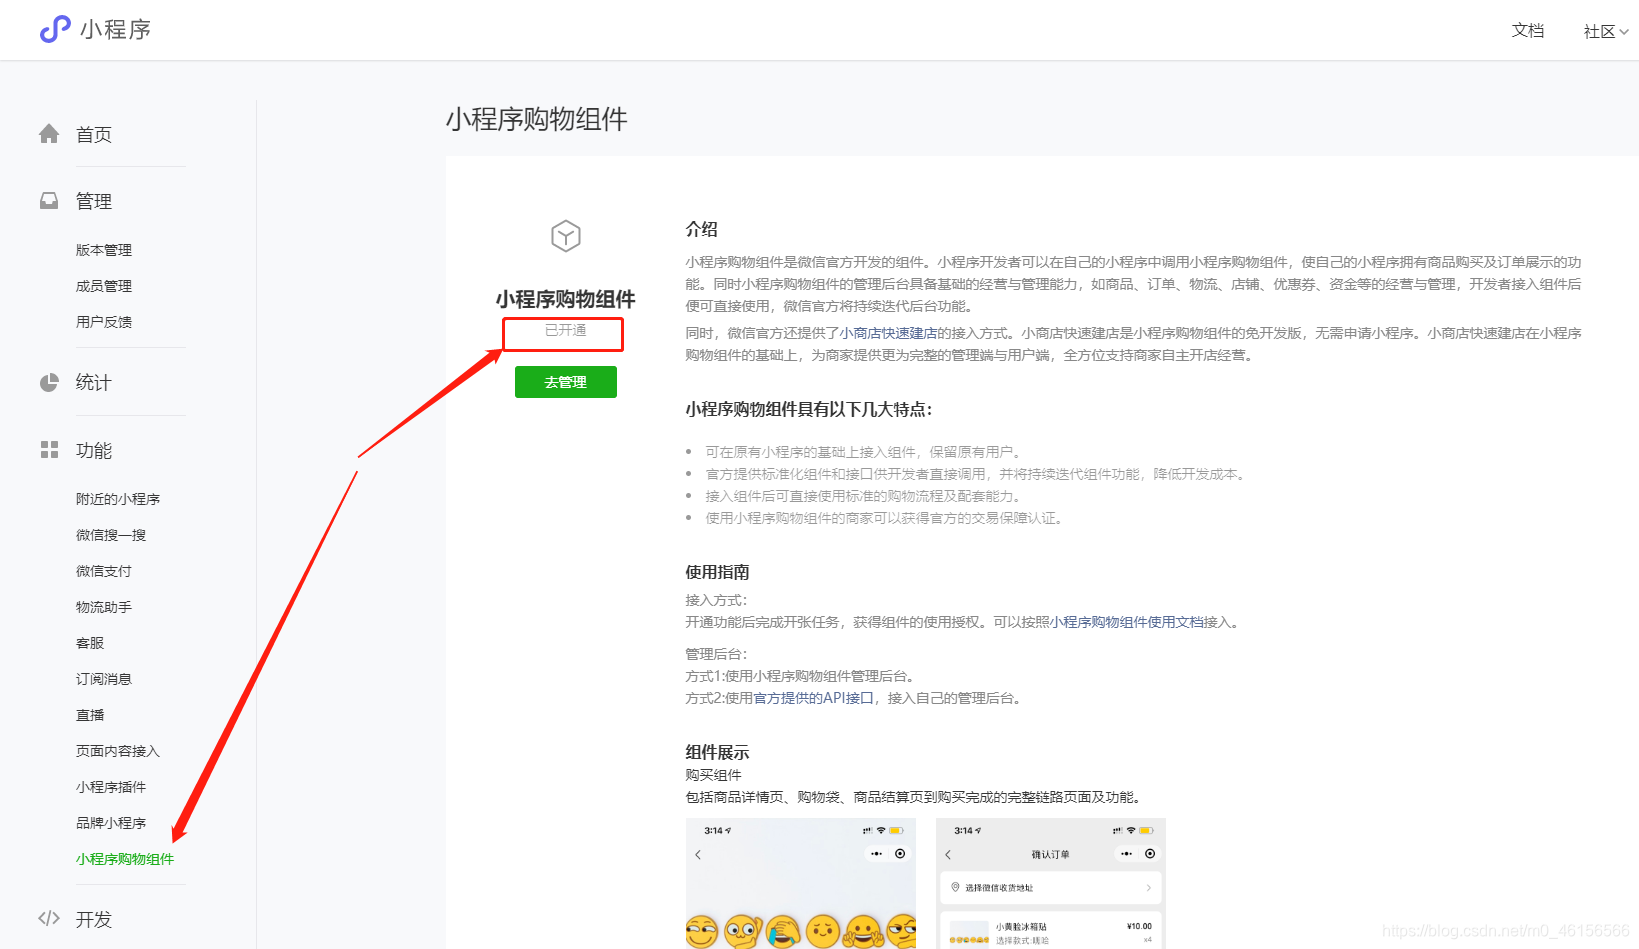Click the 组件展示 heading
1639x949 pixels.
717,752
